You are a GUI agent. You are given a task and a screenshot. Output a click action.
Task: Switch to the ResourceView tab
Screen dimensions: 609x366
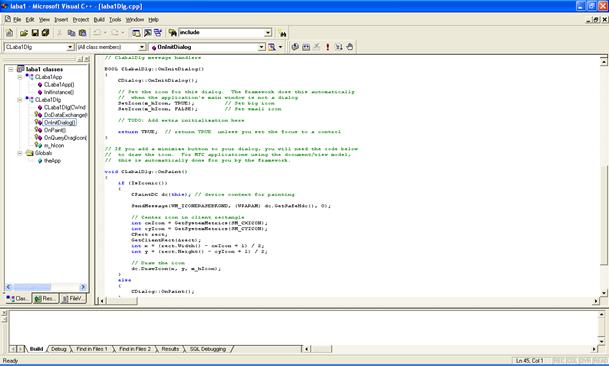coord(45,298)
